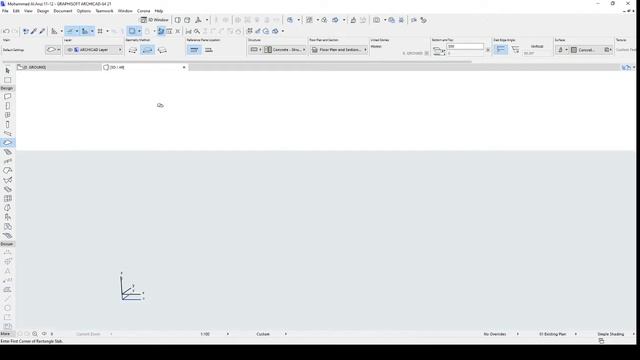This screenshot has height=360, width=640.
Task: Select the Beam tool
Action: pyautogui.click(x=7, y=133)
